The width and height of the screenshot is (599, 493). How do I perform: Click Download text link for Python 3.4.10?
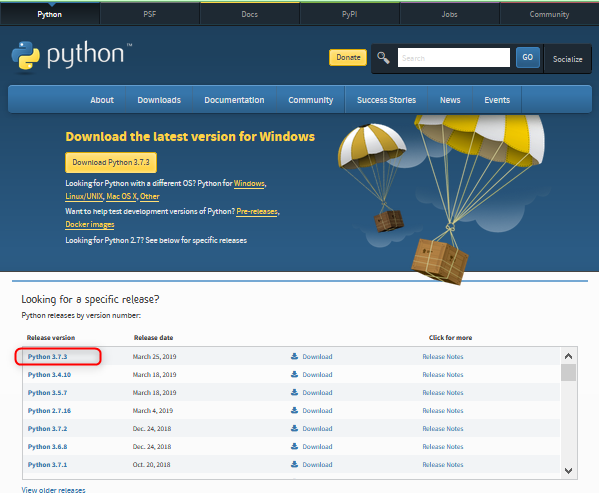point(317,374)
